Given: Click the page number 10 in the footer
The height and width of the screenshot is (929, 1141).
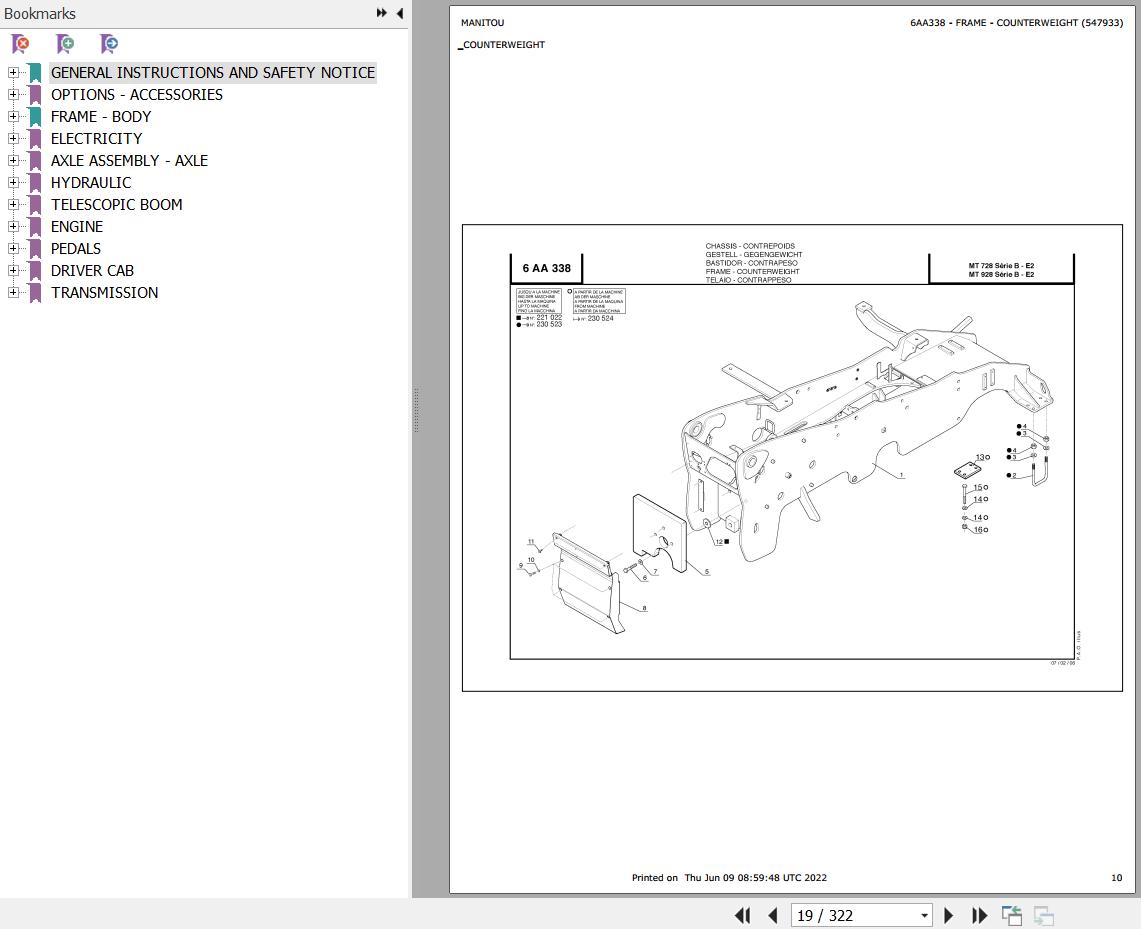Looking at the screenshot, I should tap(1116, 877).
